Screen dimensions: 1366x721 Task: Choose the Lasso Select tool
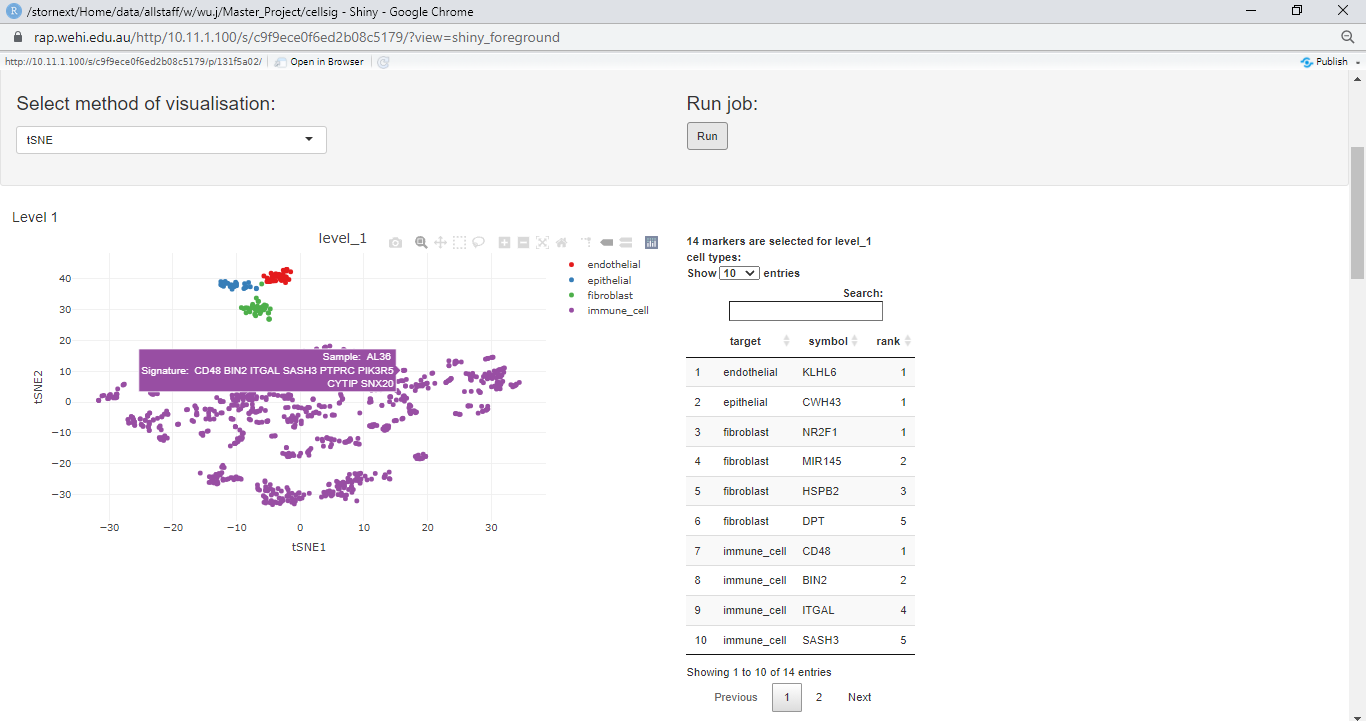(478, 242)
